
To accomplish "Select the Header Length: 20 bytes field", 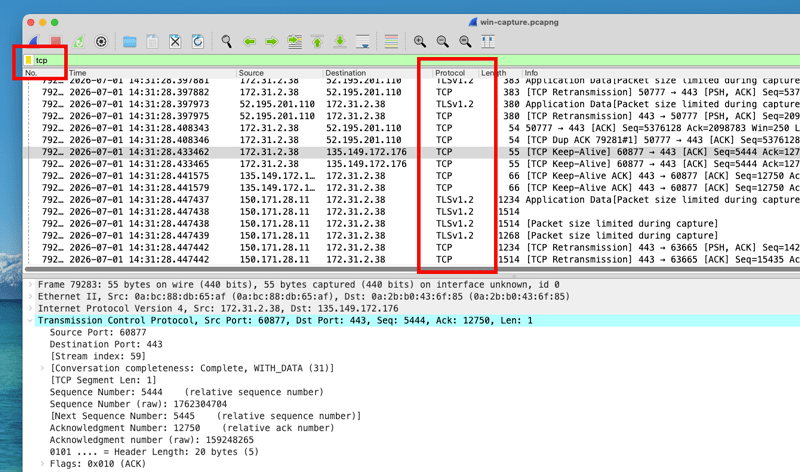I will click(154, 452).
